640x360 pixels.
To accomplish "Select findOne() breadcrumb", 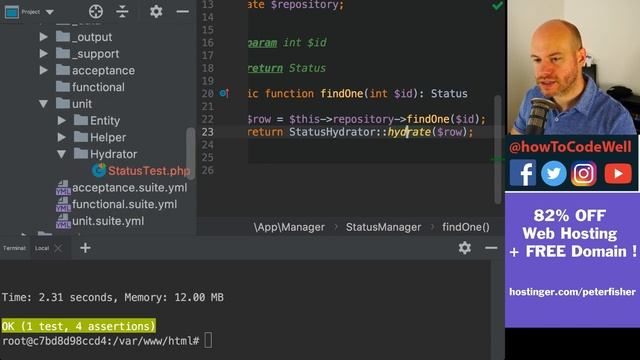I will coord(466,227).
